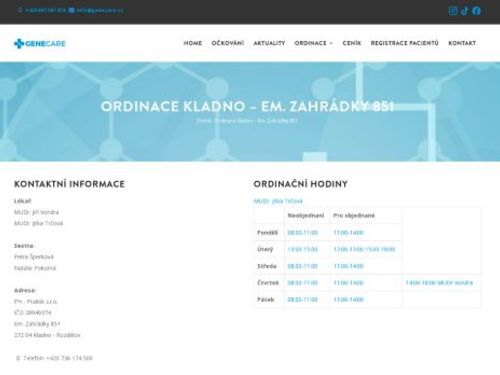Screen dimensions: 500x375
Task: Click the MUDr. Trčová link above table
Action: click(278, 201)
